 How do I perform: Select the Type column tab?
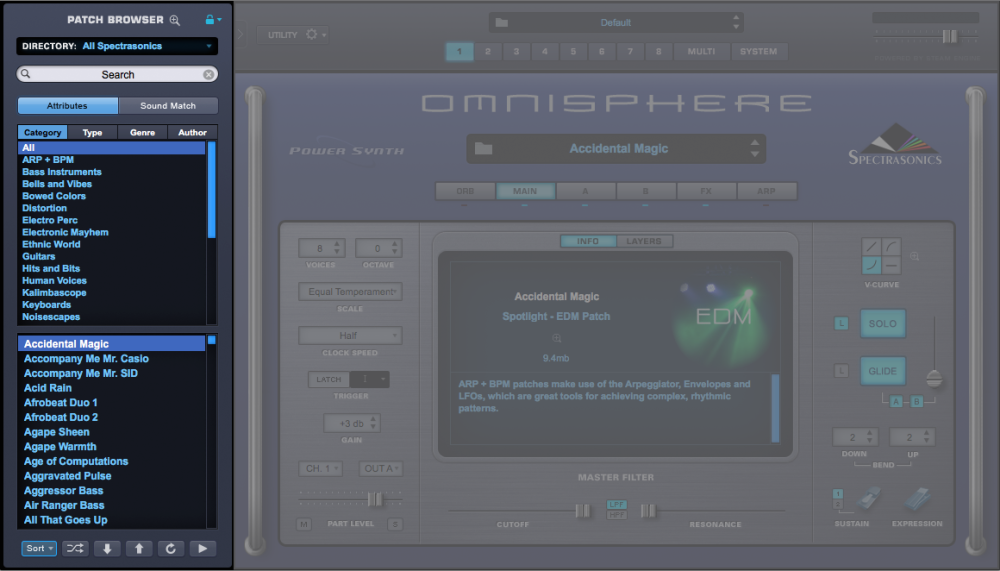point(92,133)
